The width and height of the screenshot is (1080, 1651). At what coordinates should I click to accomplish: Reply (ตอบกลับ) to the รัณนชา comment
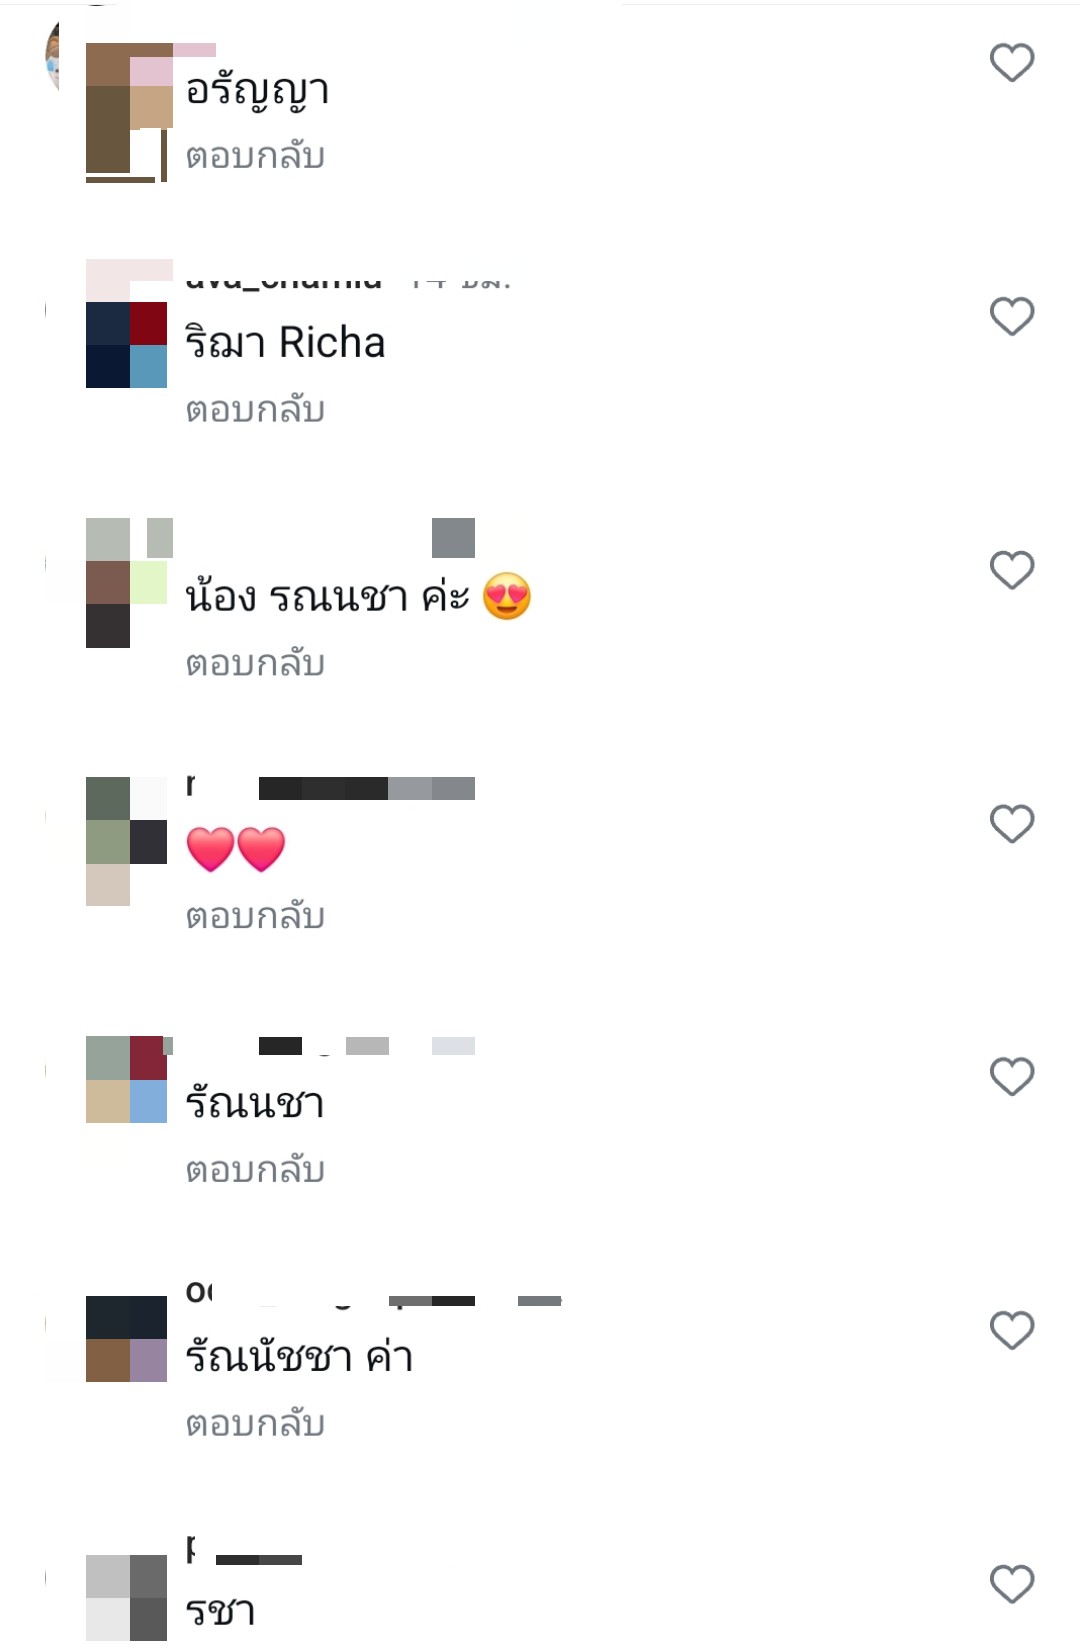point(255,1171)
